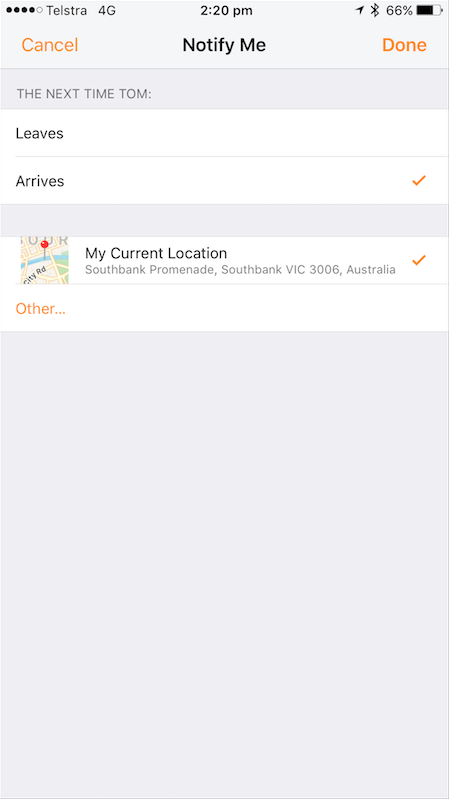Tap the battery icon in status bar
449x799 pixels.
click(428, 10)
